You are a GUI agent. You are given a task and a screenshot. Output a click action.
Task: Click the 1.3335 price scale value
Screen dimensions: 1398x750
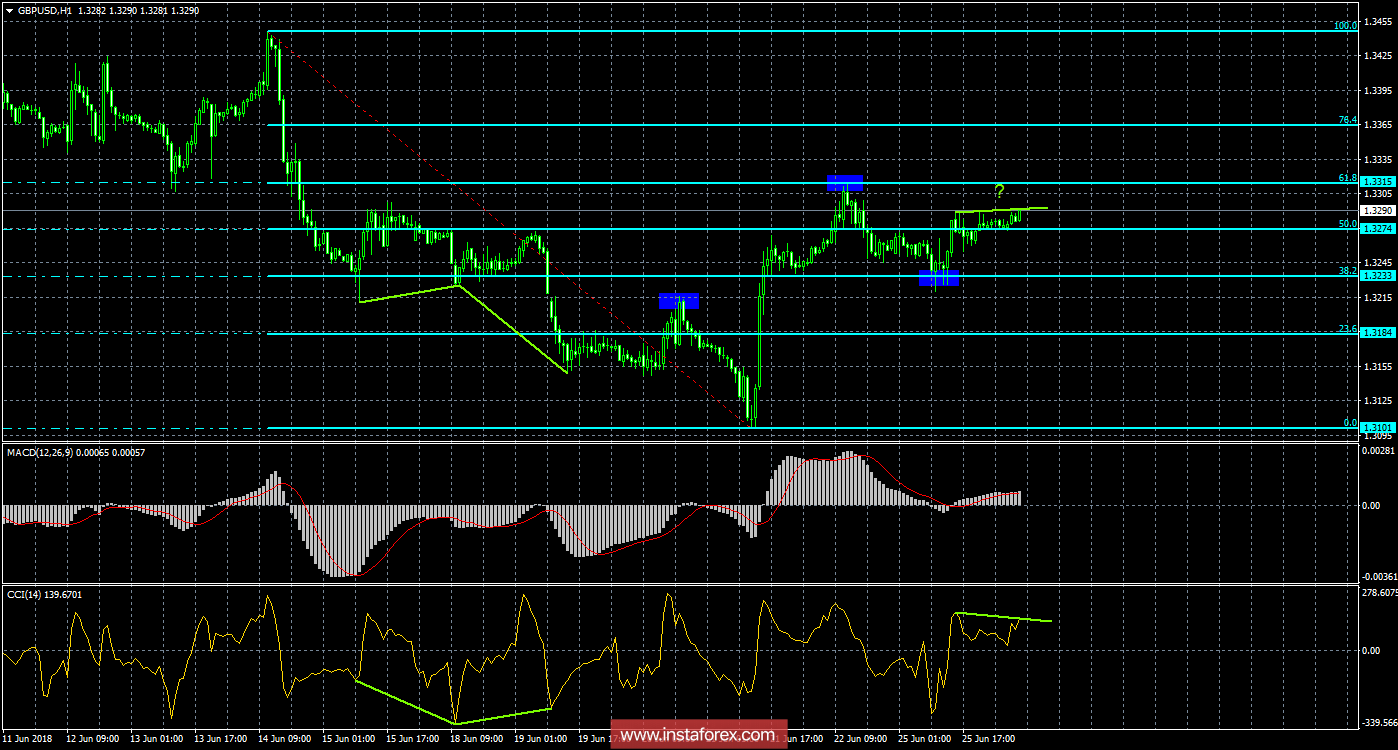pos(1377,159)
